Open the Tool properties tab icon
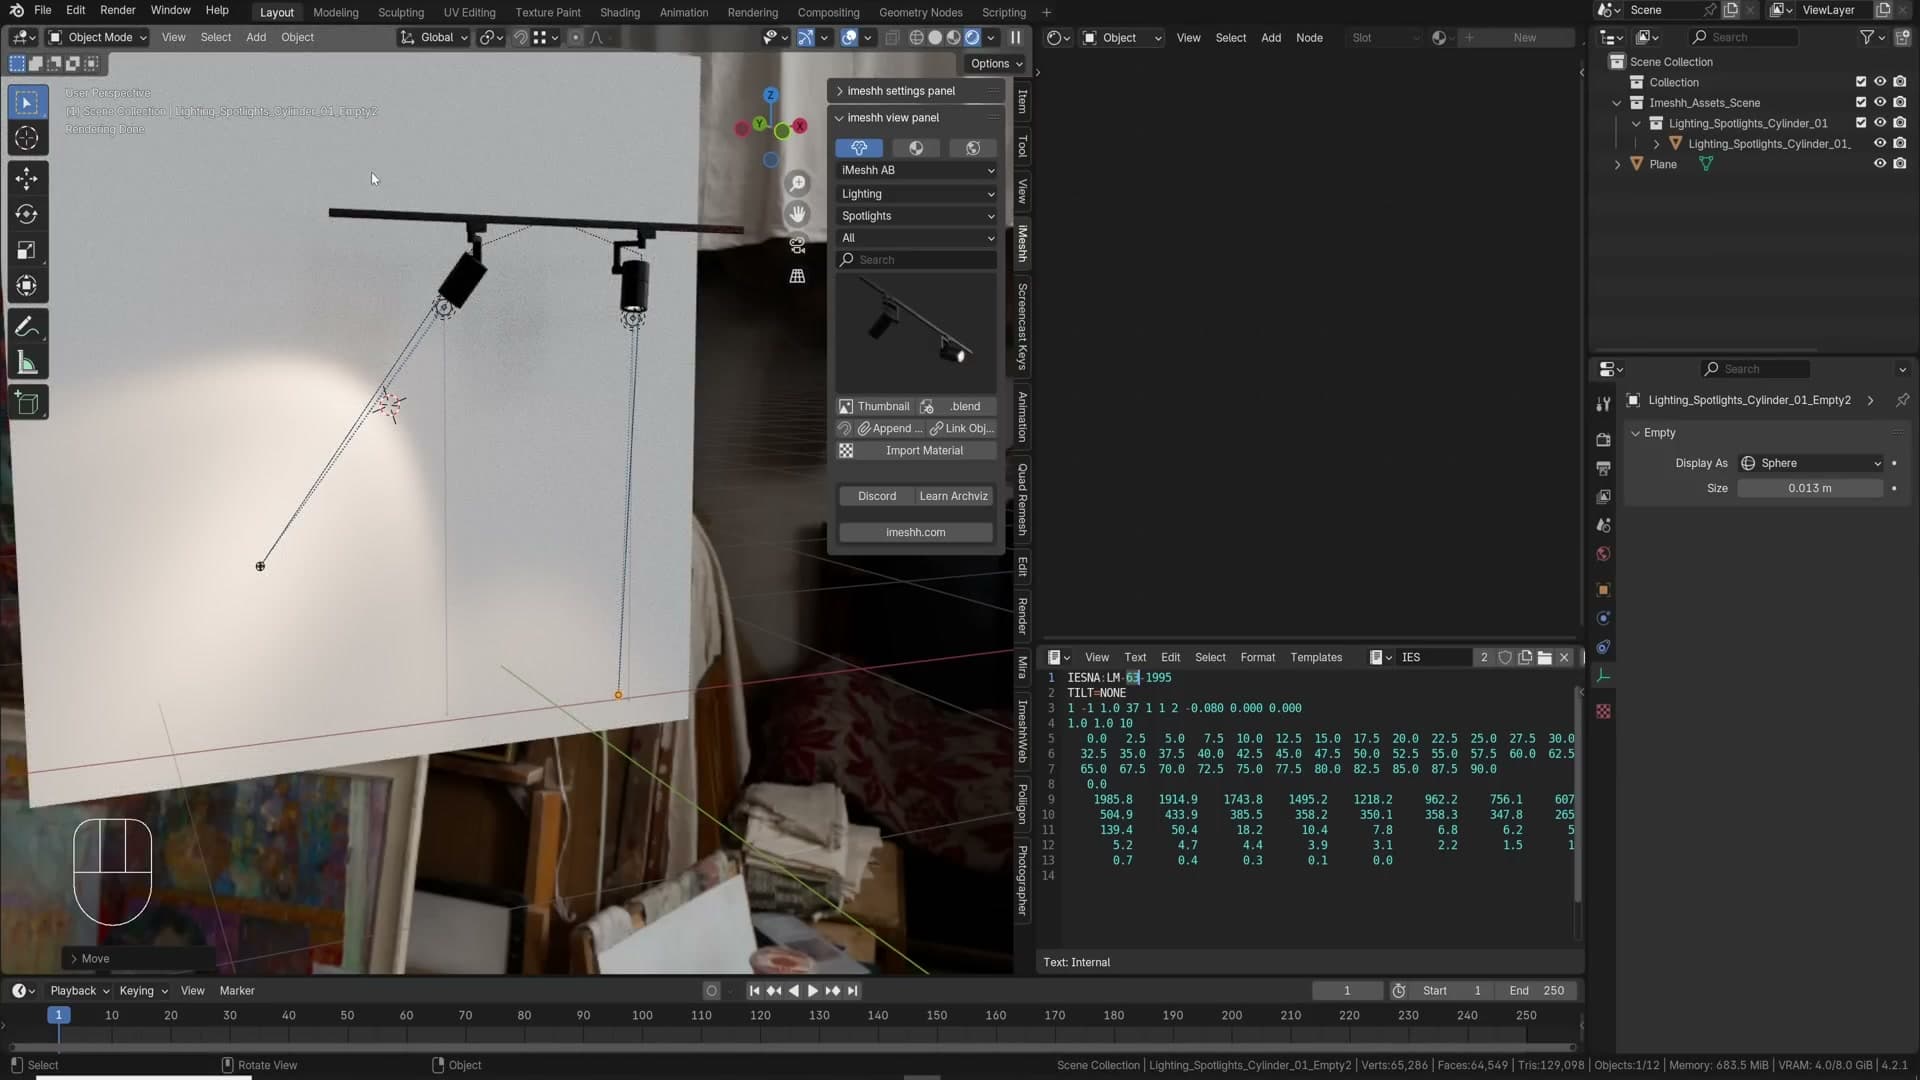Viewport: 1920px width, 1080px height. tap(1603, 403)
